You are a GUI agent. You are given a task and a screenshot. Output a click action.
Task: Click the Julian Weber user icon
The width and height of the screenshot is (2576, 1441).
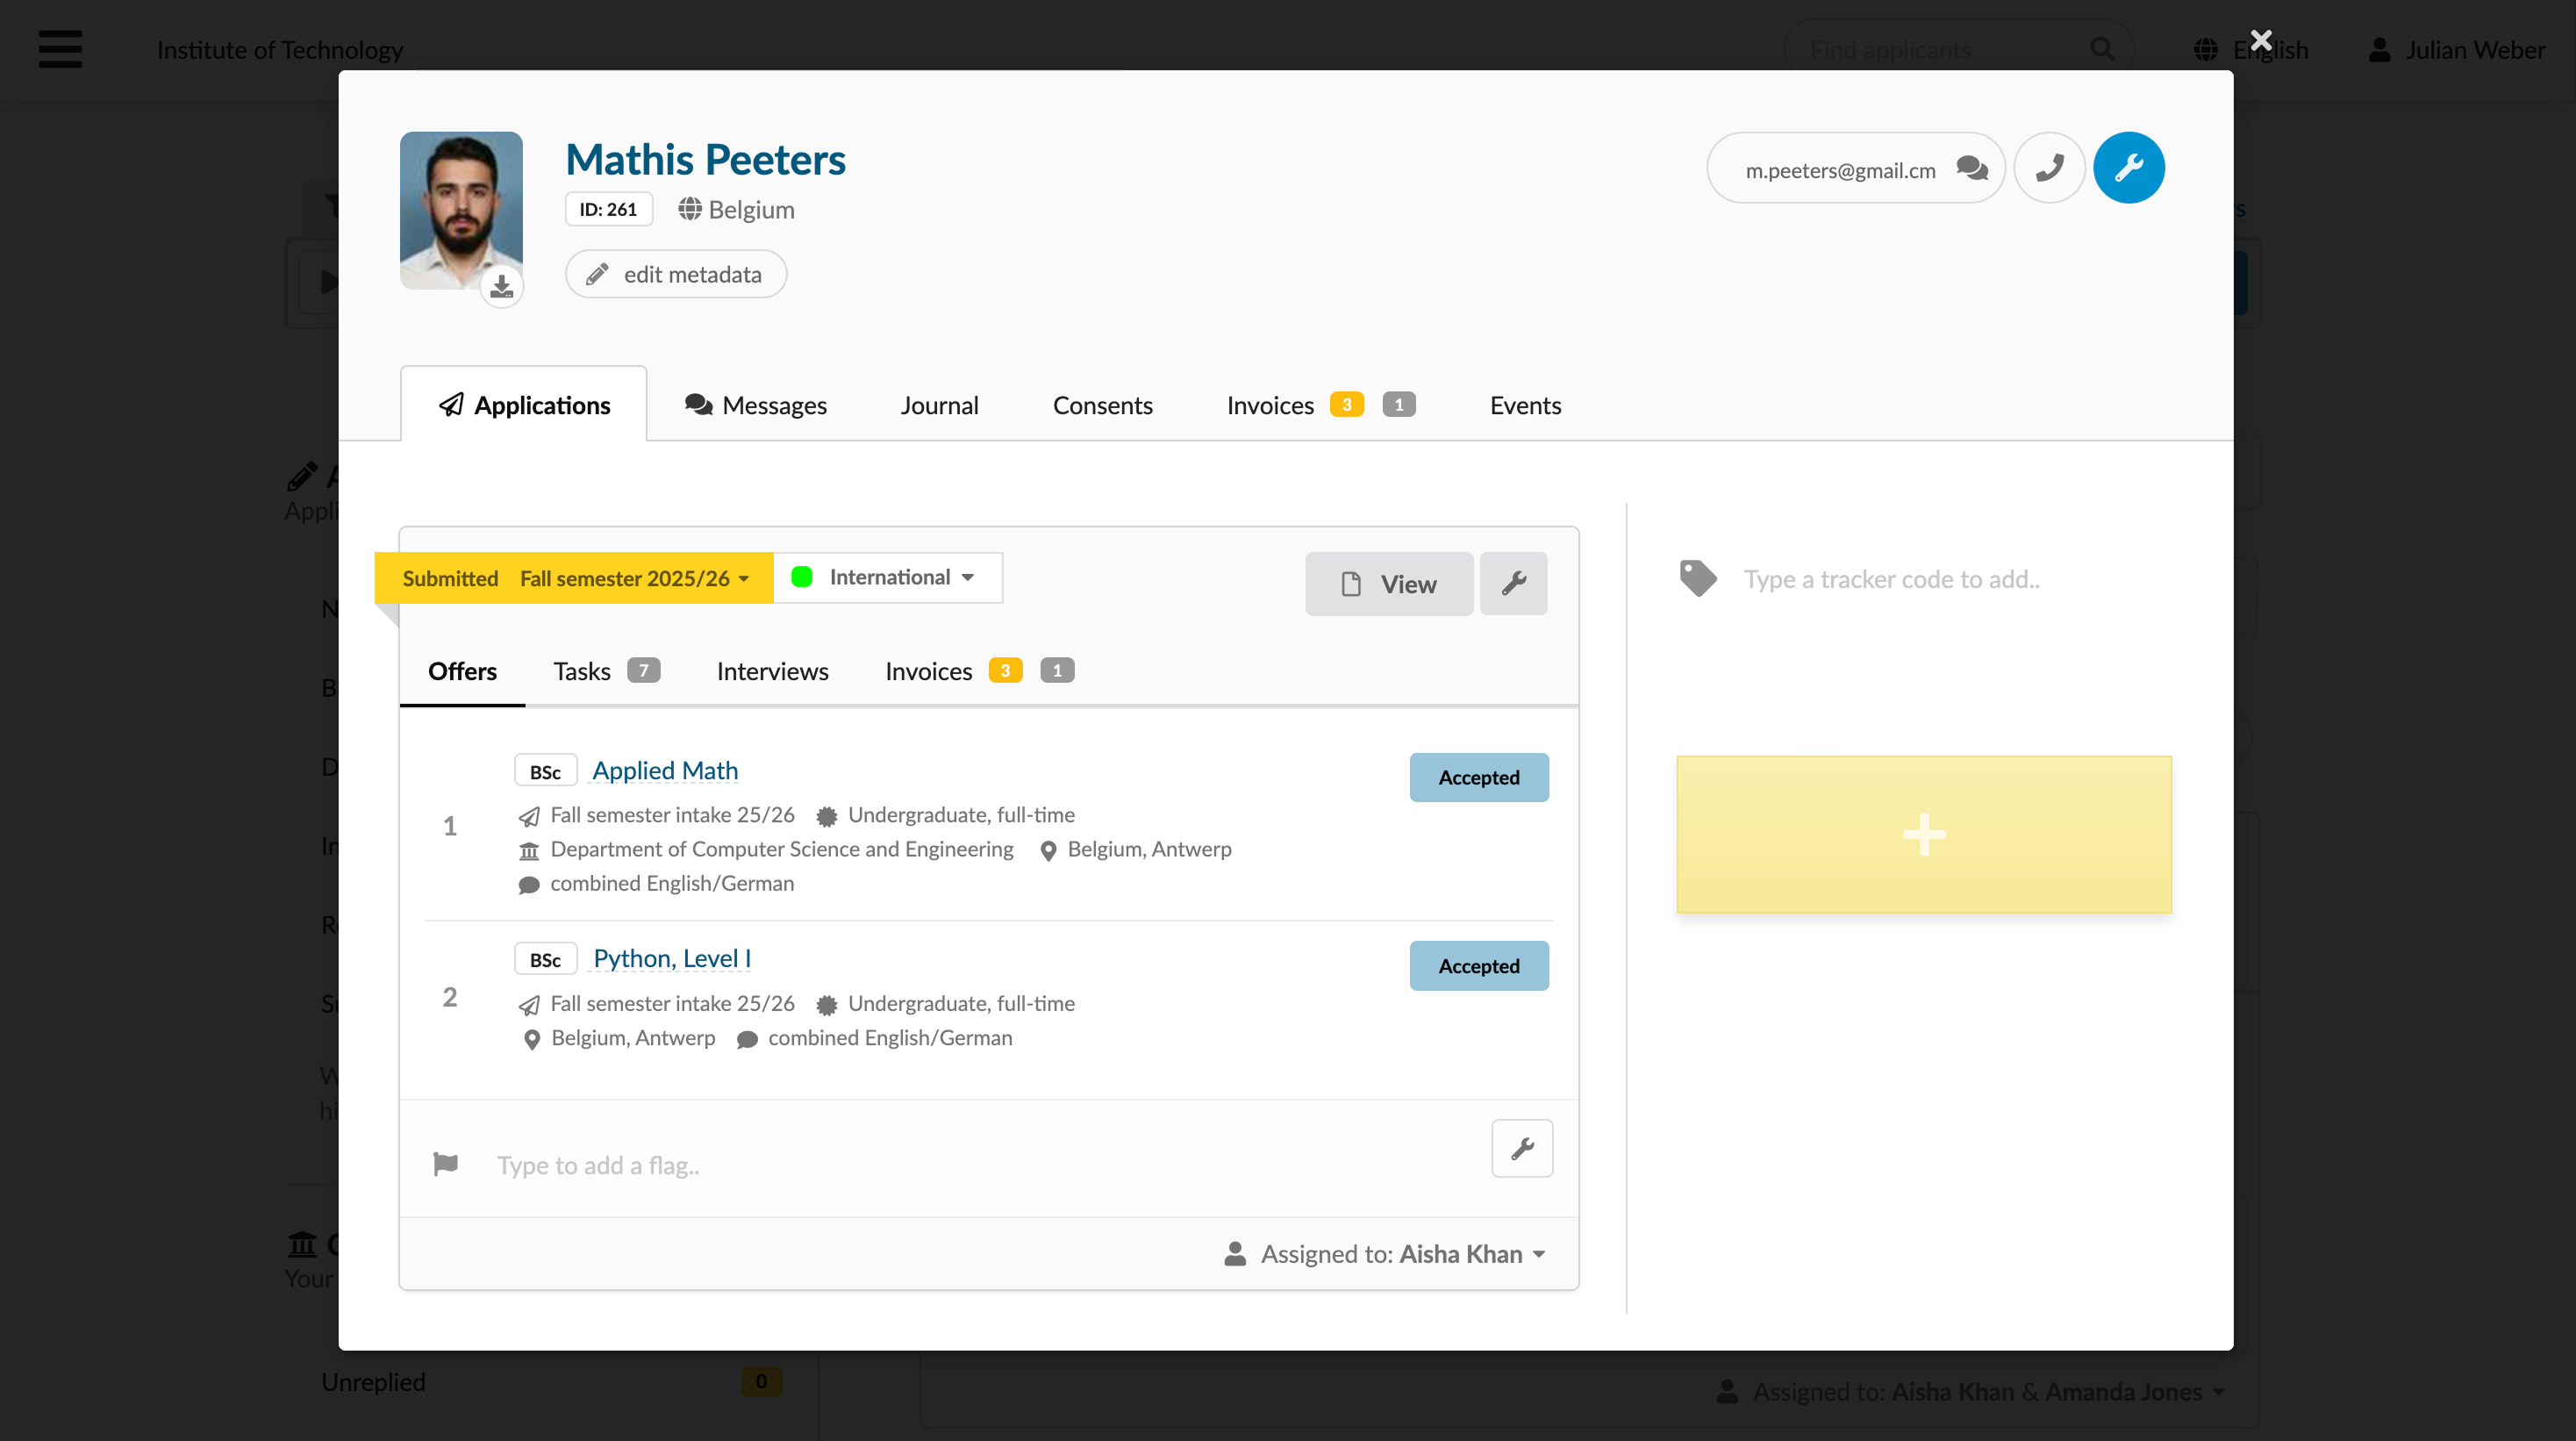point(2380,49)
